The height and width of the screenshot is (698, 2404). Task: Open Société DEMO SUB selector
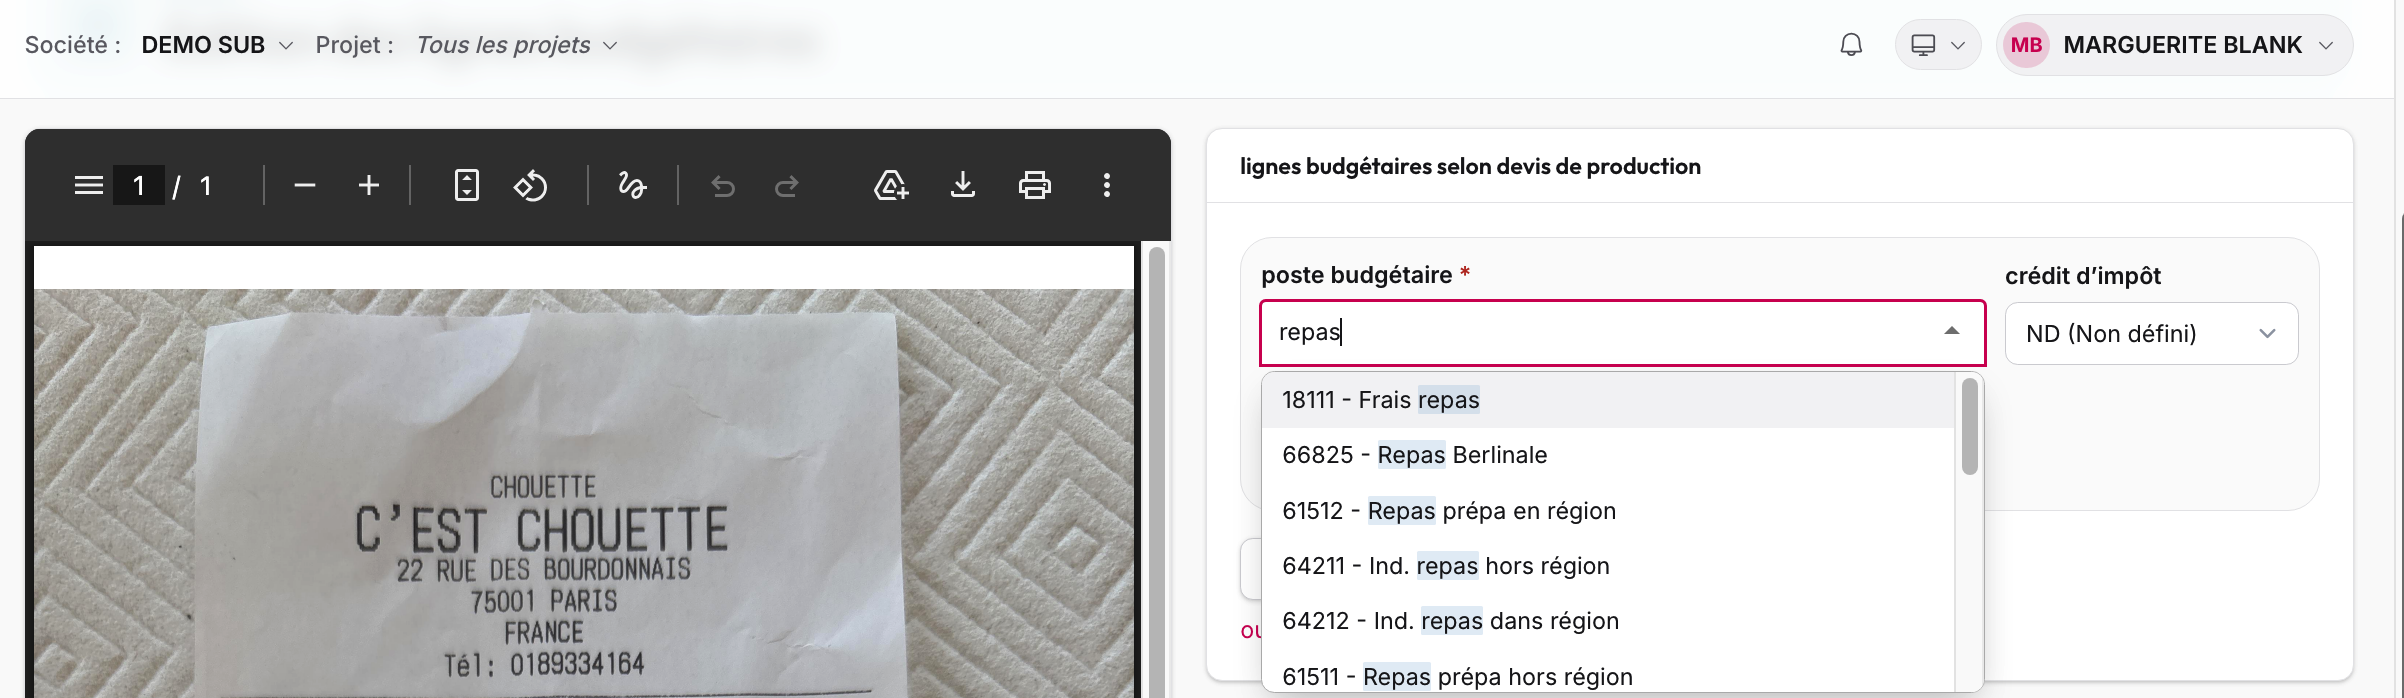point(217,45)
